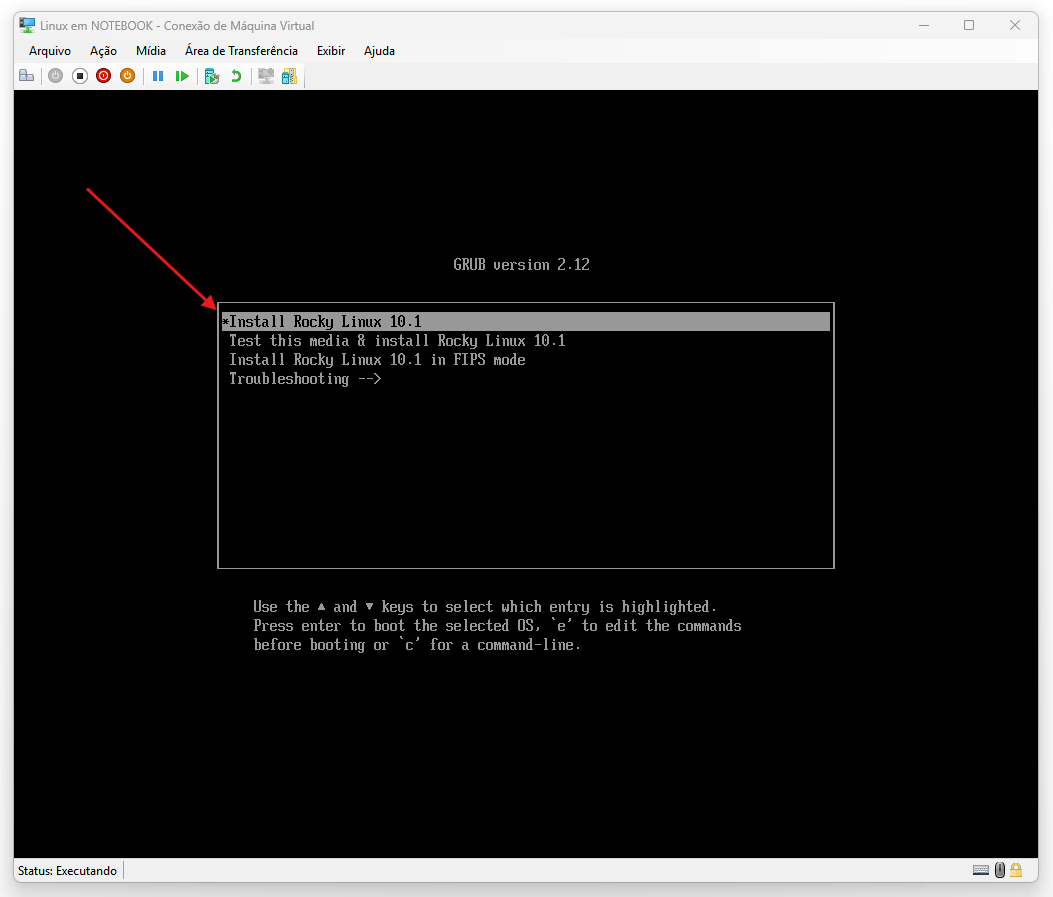Pause the virtual machine with the blue pause icon
The image size is (1053, 897).
[x=158, y=76]
